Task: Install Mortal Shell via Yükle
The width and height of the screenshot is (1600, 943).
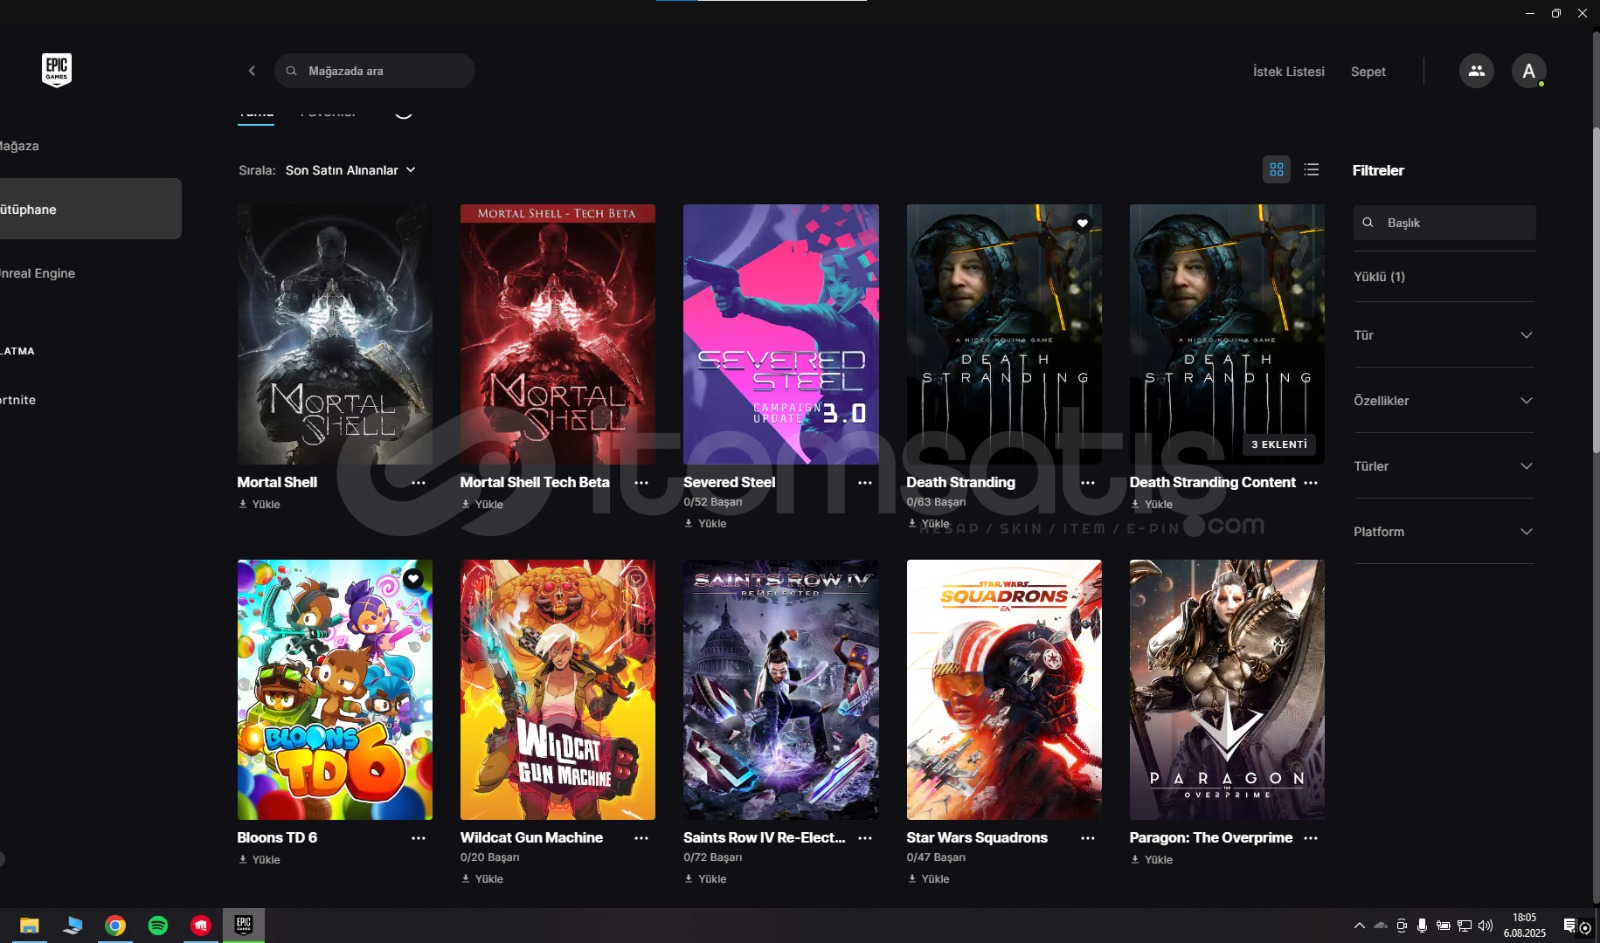Action: tap(260, 505)
